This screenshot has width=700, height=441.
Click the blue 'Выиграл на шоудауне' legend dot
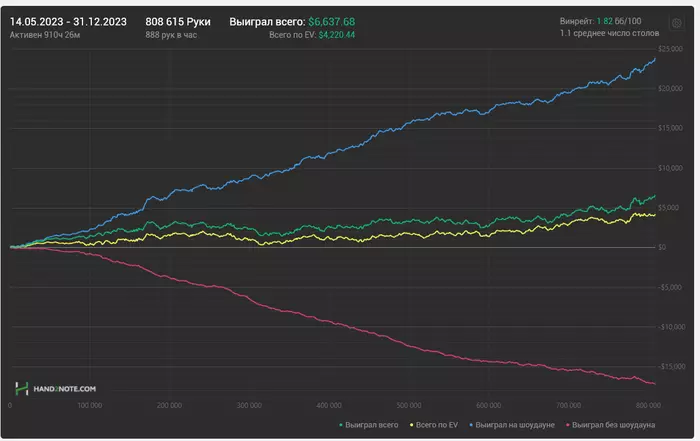pos(472,425)
